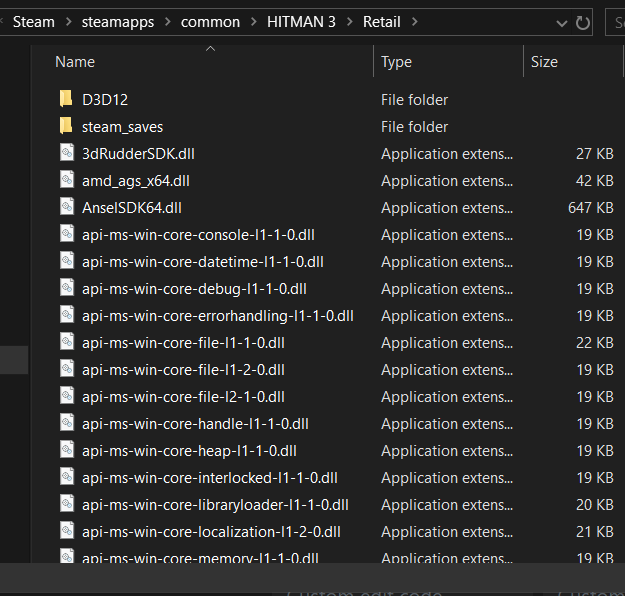Click the api-ms-win-core-libraryloader-l1-1-0.dll file icon
Viewport: 625px width, 596px height.
point(67,504)
